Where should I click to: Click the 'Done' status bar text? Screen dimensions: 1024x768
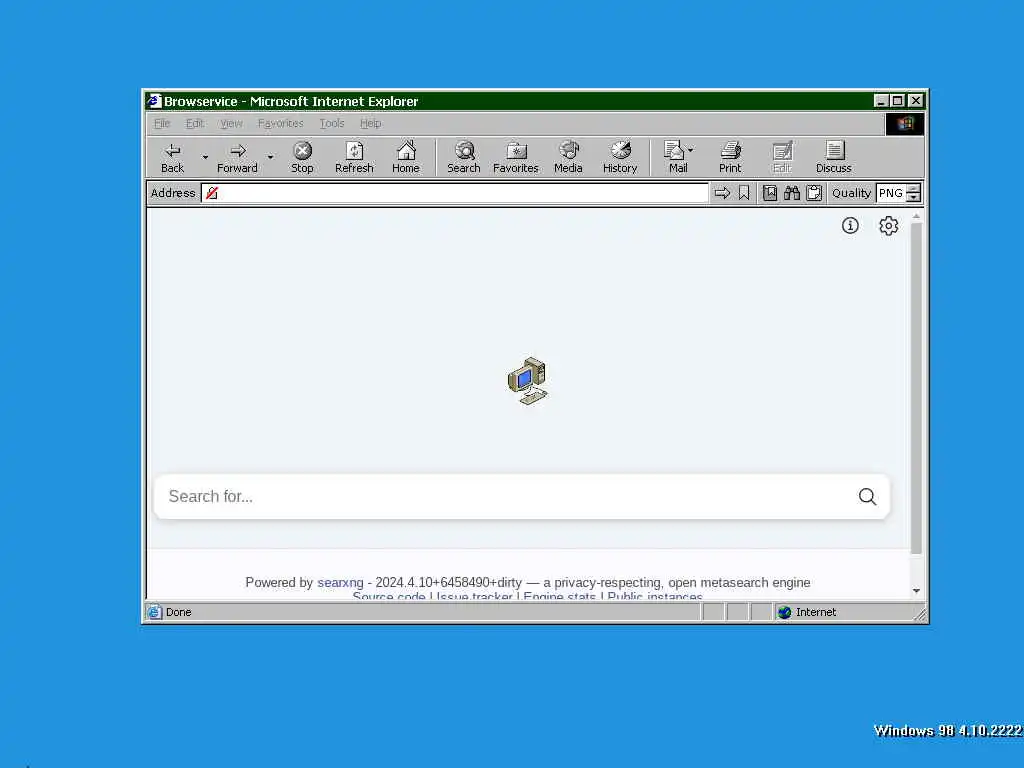[178, 612]
